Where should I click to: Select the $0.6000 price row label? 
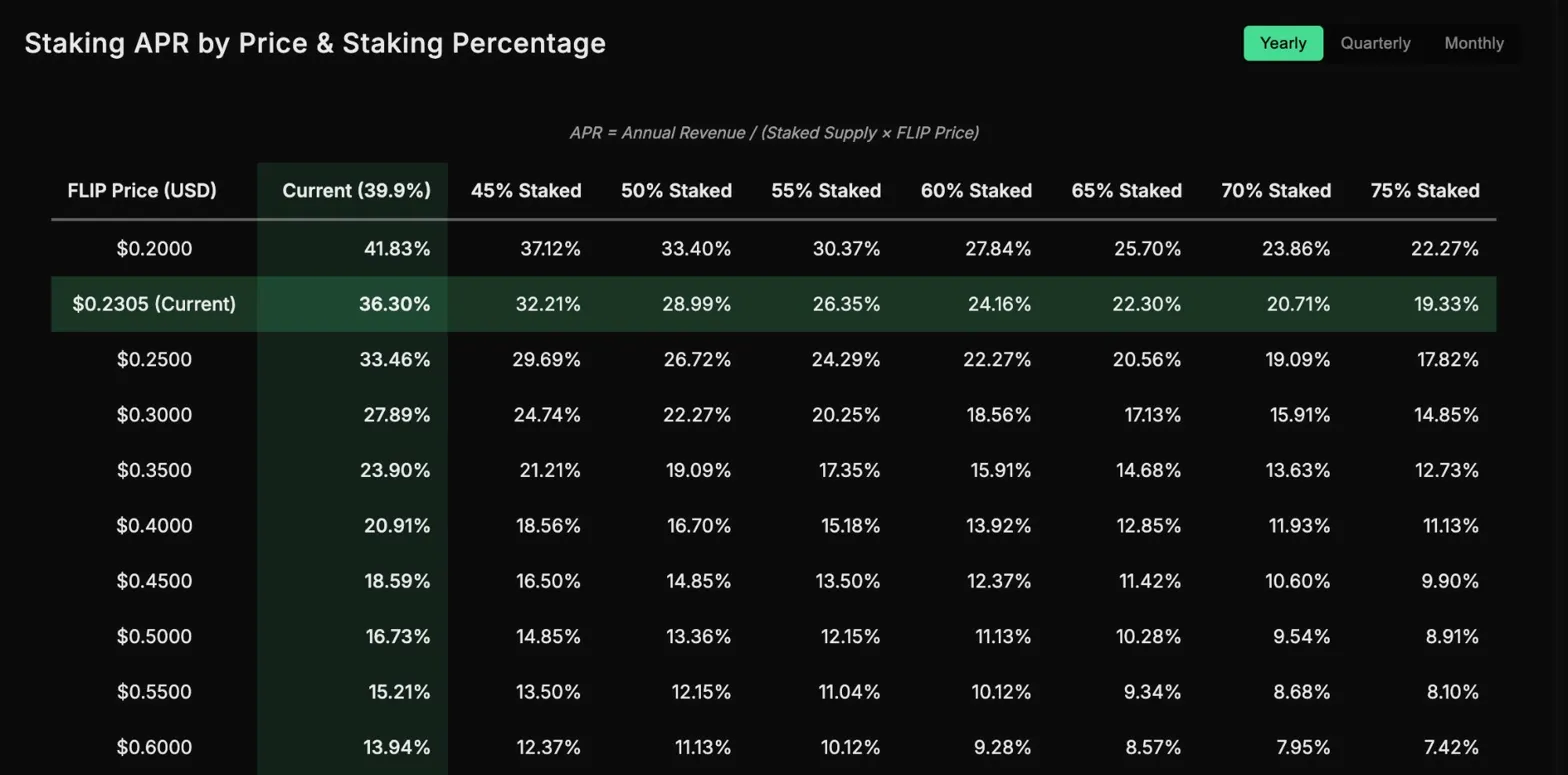(x=154, y=747)
